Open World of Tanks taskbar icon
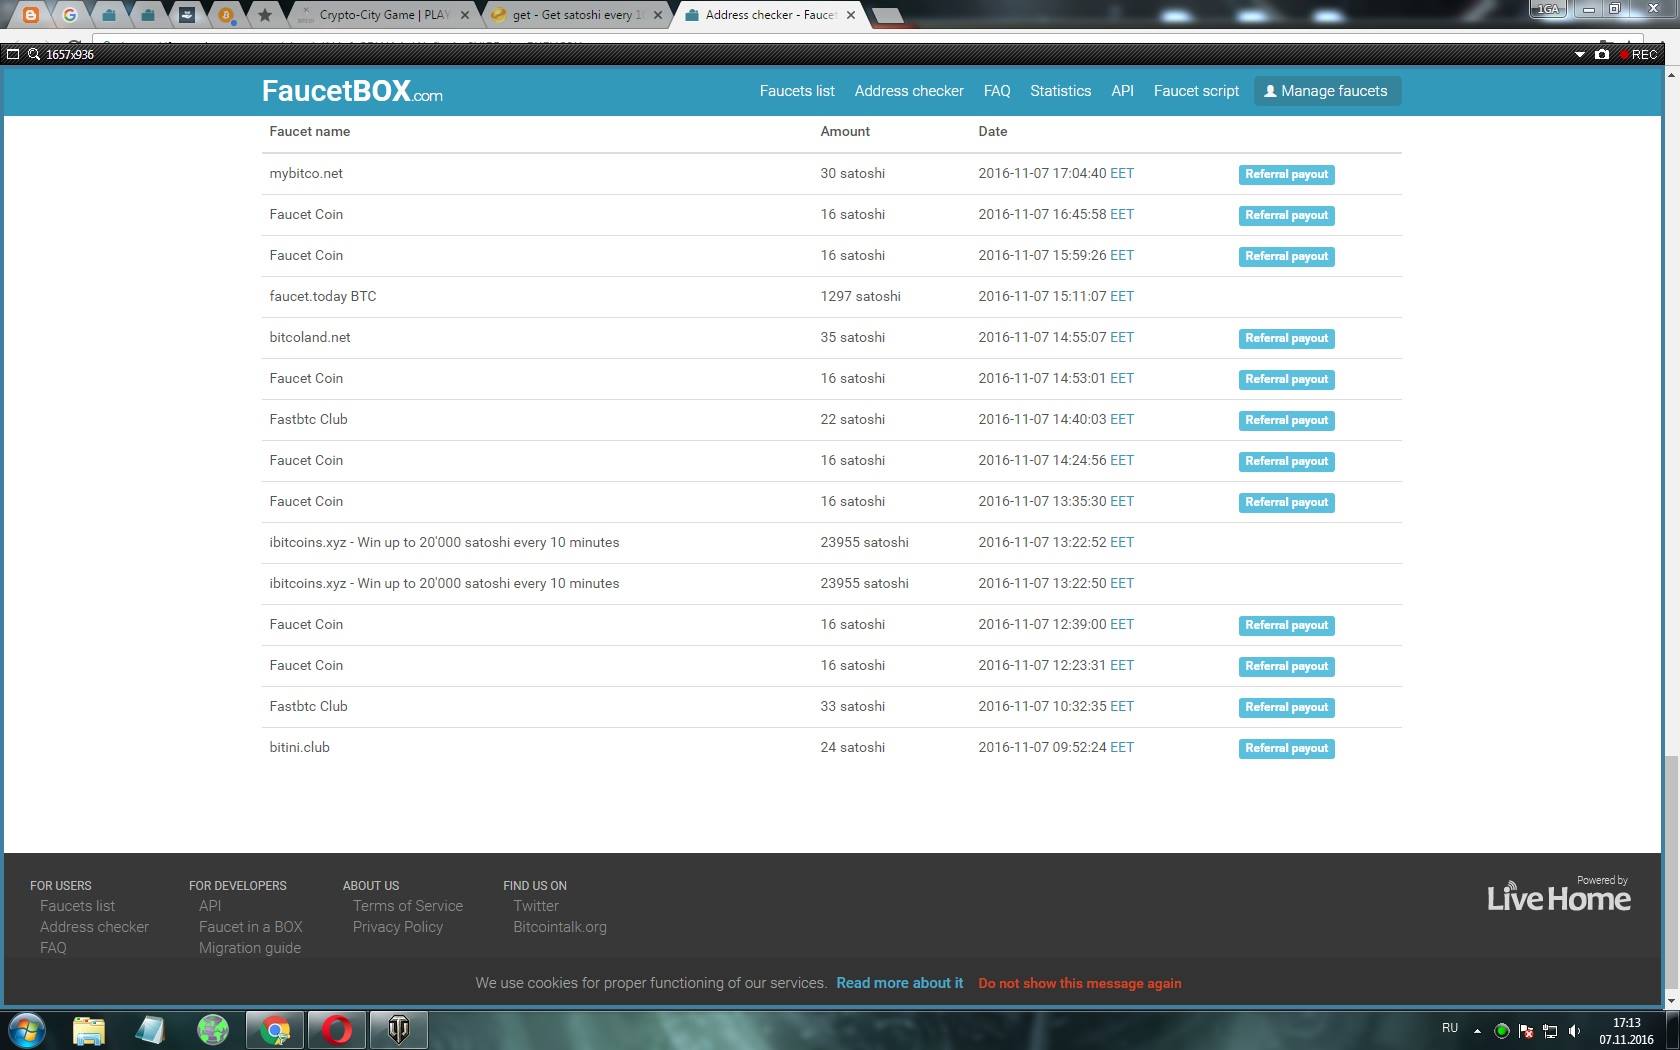Image resolution: width=1680 pixels, height=1050 pixels. 399,1030
